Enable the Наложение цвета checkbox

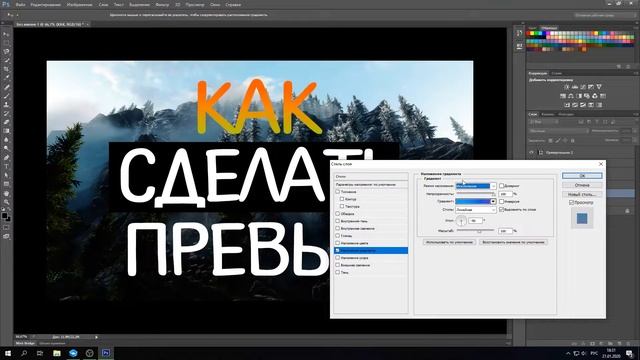(338, 243)
